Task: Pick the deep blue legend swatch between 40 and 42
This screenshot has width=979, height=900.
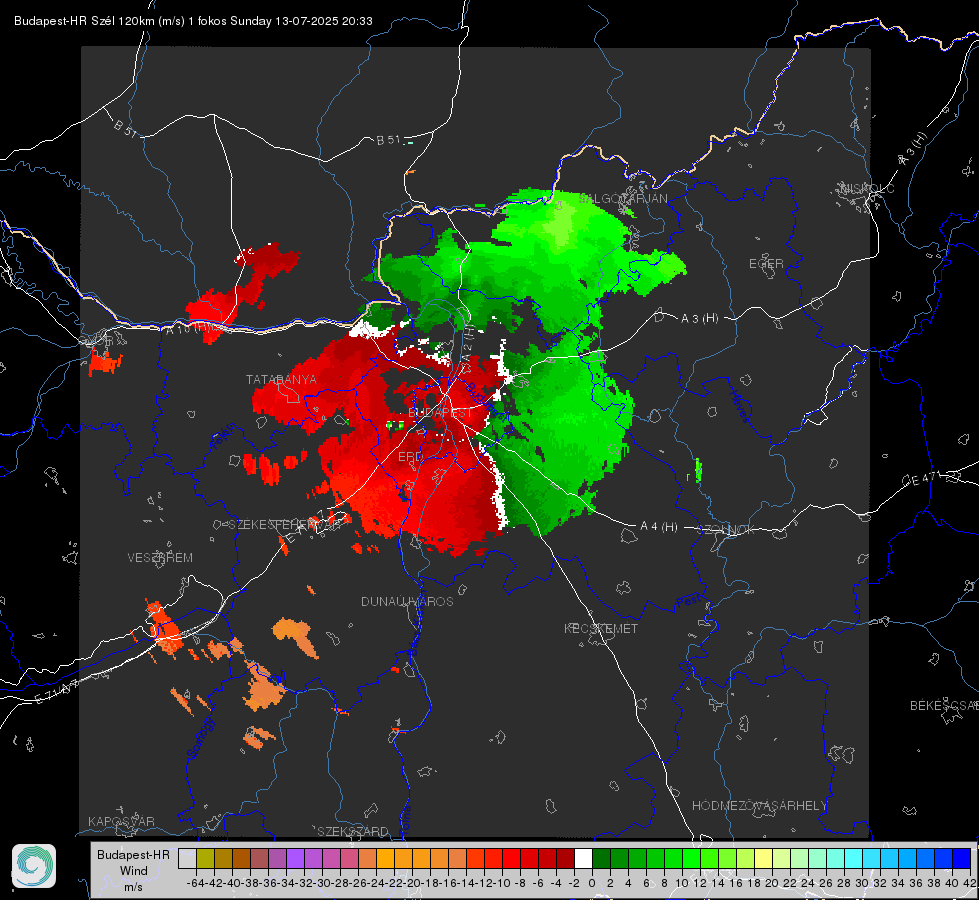Action: (x=962, y=859)
